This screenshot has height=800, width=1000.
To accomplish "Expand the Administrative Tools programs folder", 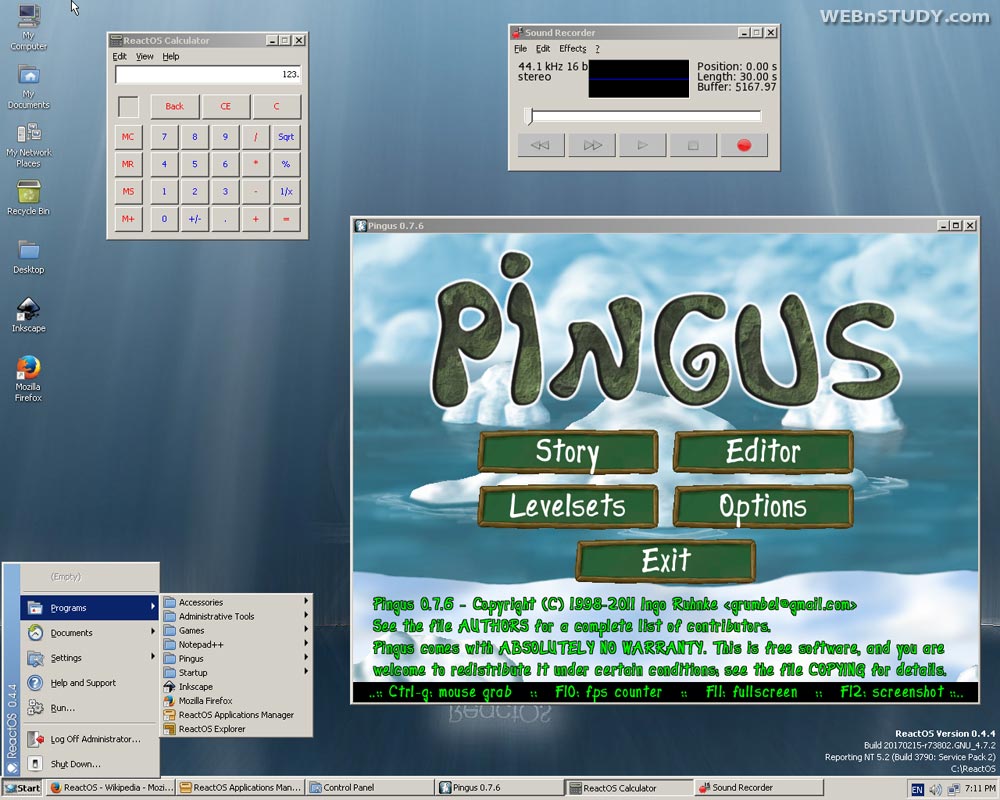I will coord(236,616).
